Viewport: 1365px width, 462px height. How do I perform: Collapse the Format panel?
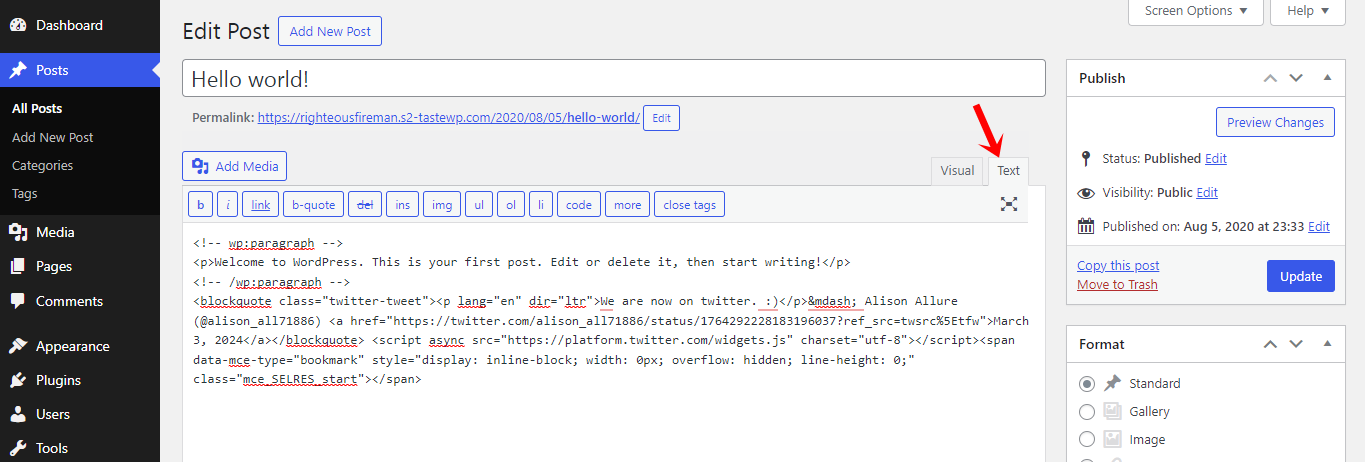[1327, 344]
